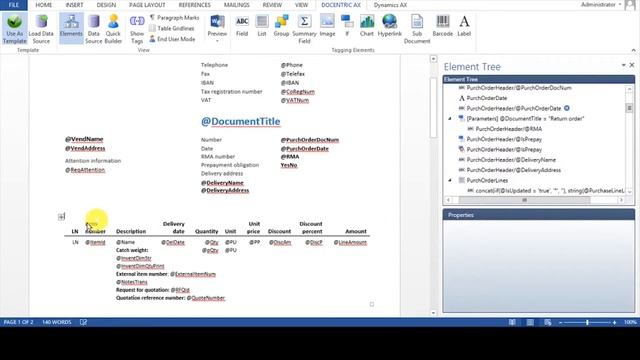Click the @VendName tag in document

[84, 139]
